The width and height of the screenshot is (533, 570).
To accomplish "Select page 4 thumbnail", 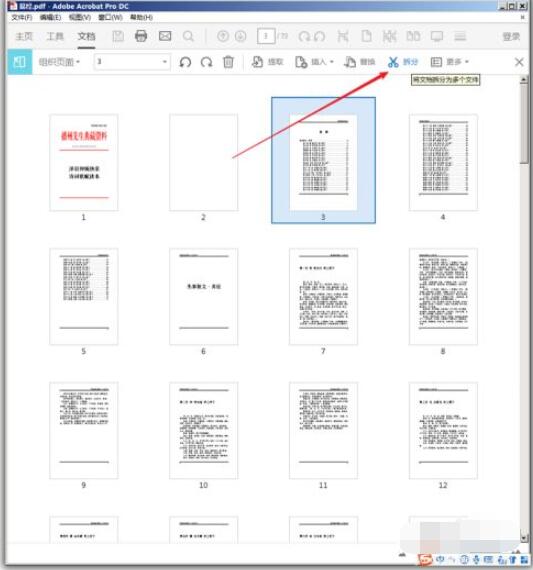I will pos(443,162).
